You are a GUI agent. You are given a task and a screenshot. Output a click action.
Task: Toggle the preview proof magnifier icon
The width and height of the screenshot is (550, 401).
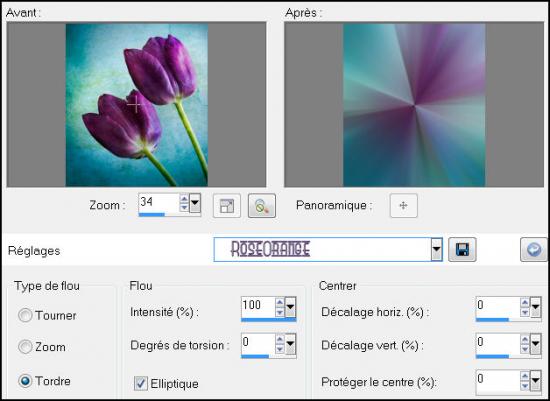coord(262,206)
